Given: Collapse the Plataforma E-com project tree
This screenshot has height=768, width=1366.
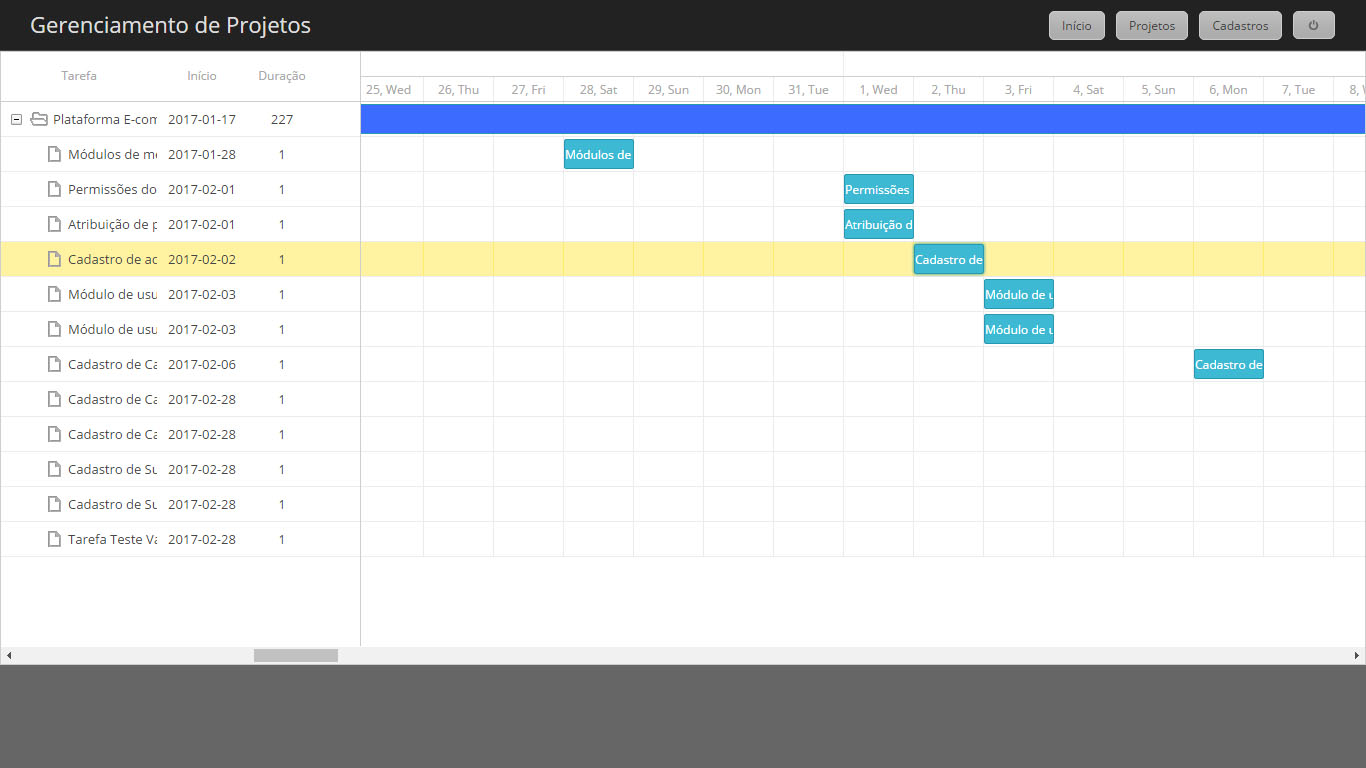Looking at the screenshot, I should coord(16,120).
